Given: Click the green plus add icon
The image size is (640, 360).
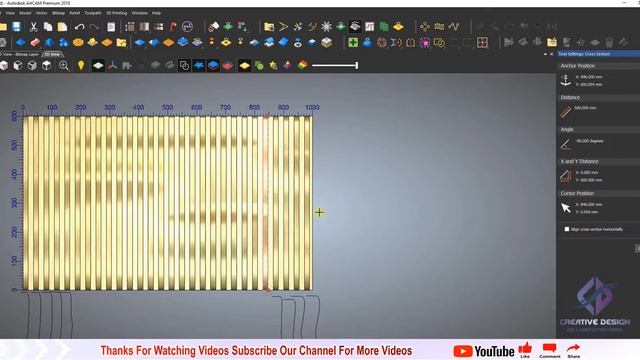Looking at the screenshot, I should point(353,42).
